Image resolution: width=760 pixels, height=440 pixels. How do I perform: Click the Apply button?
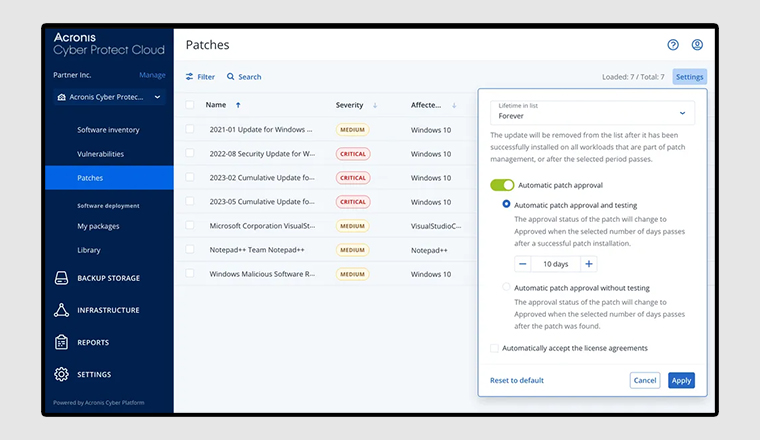tap(681, 380)
